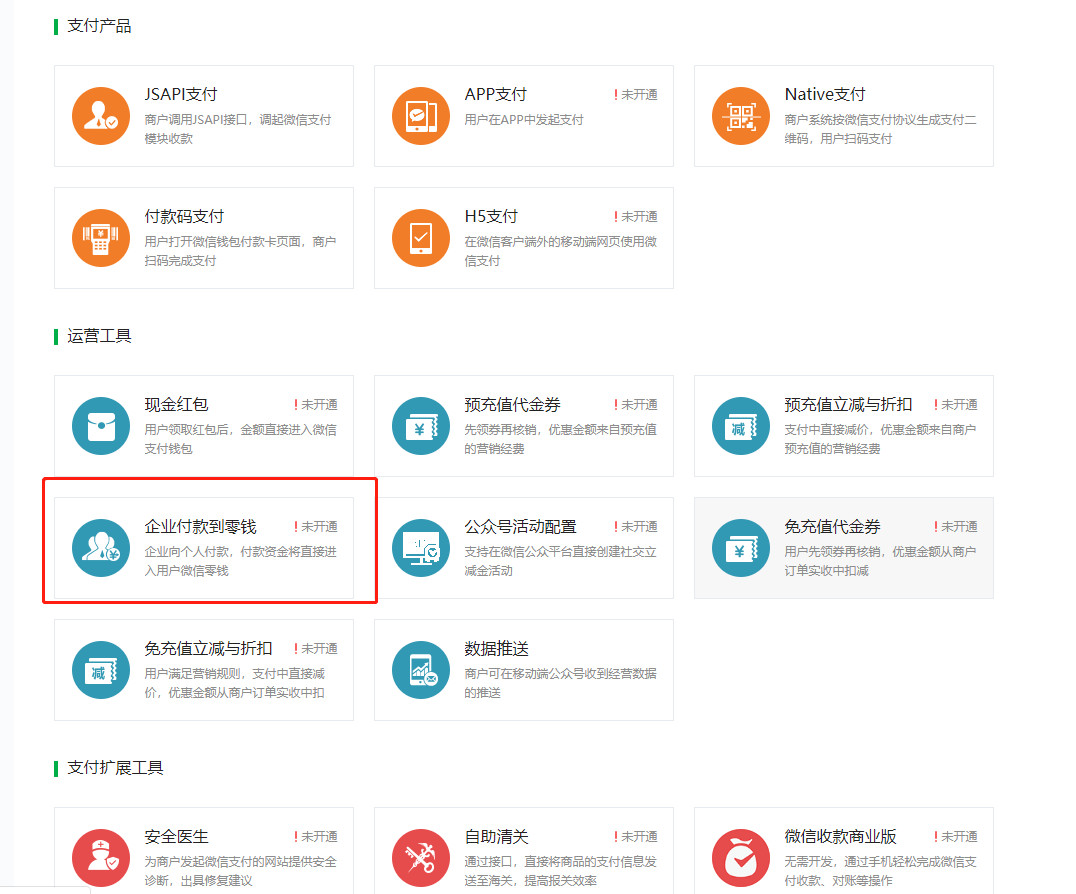Open the APP支付 product title

(495, 94)
